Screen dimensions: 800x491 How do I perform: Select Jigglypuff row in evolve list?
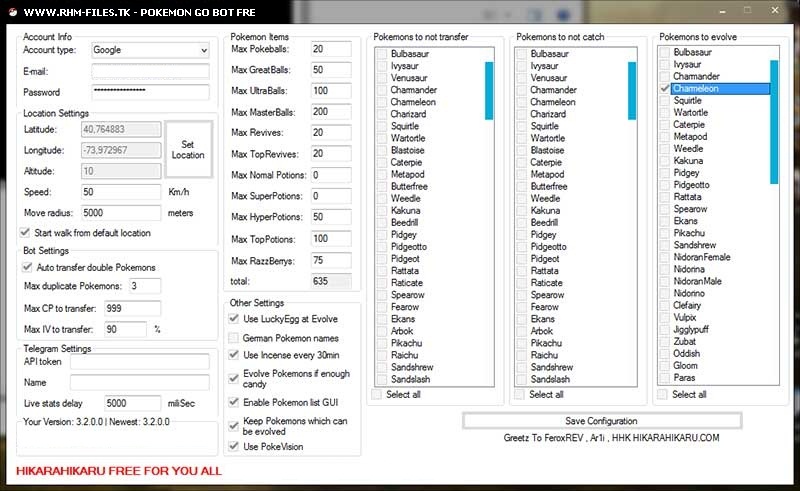pos(691,329)
